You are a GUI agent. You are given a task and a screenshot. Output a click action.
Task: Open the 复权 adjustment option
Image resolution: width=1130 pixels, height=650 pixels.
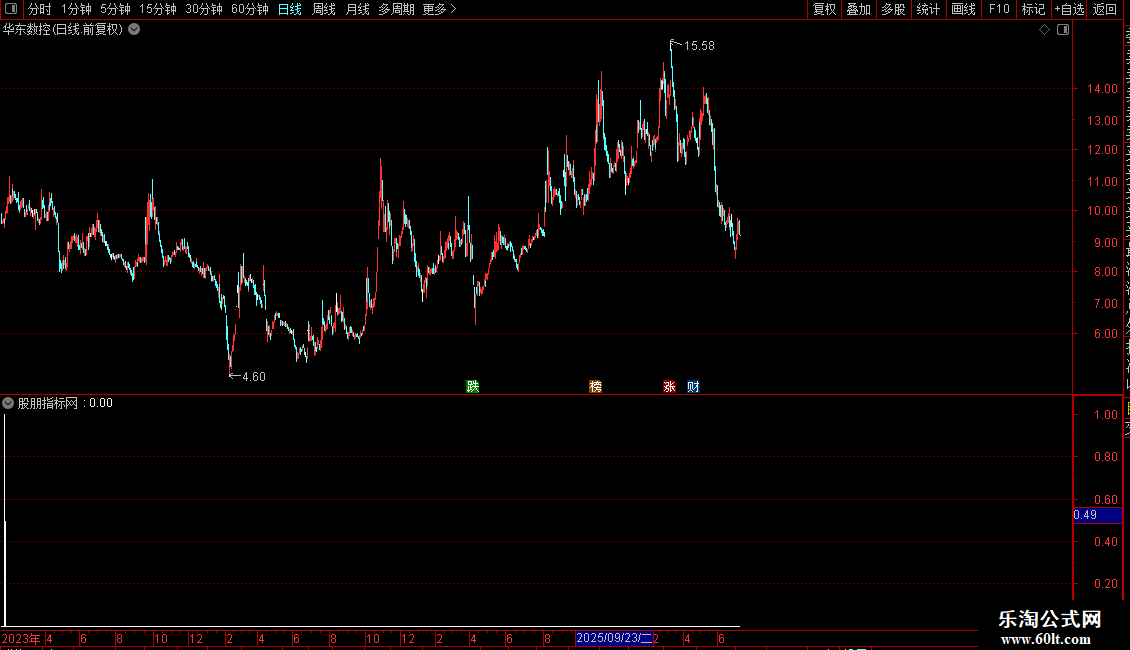click(x=824, y=9)
